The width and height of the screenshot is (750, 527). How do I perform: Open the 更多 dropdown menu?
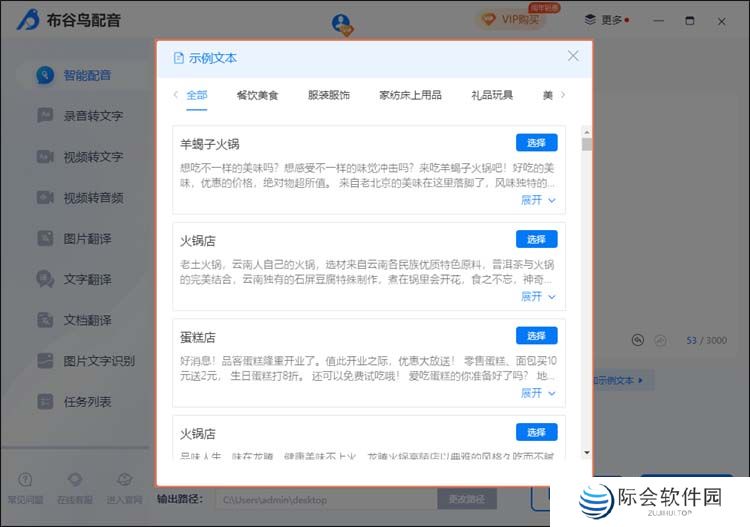(610, 20)
